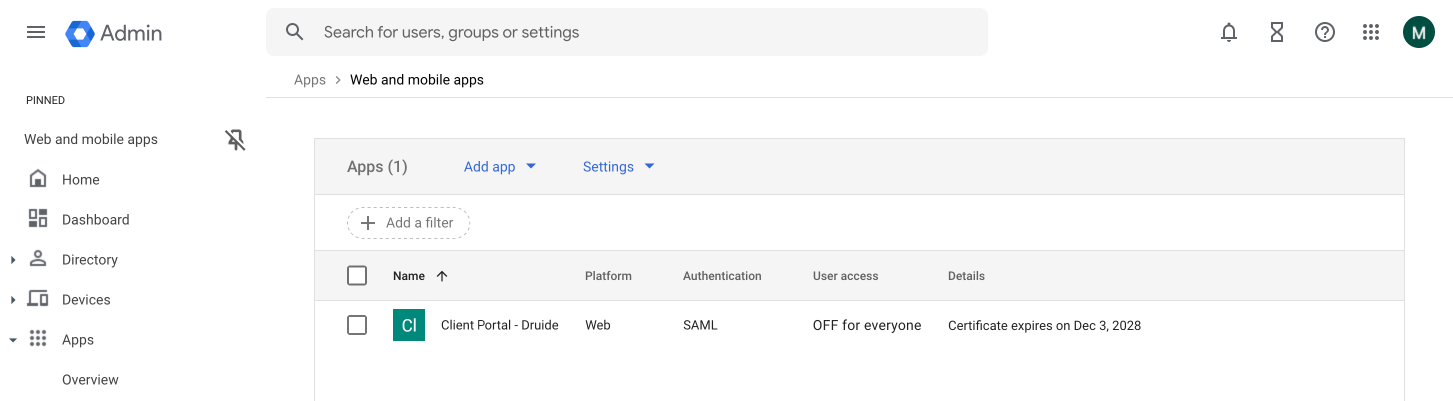Screen dimensions: 1453x401
Task: Select all apps with header checkbox
Action: 357,276
